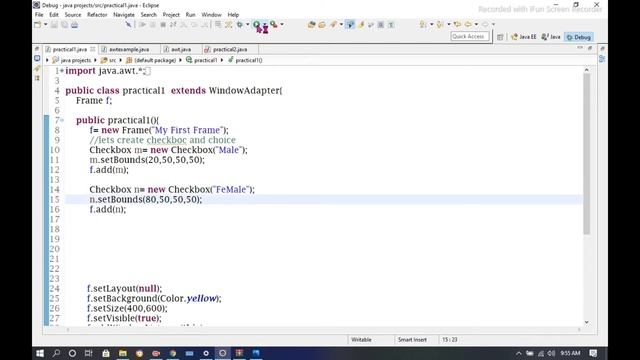This screenshot has height=360, width=640.
Task: Click the line 15 setBounds code
Action: click(146, 200)
